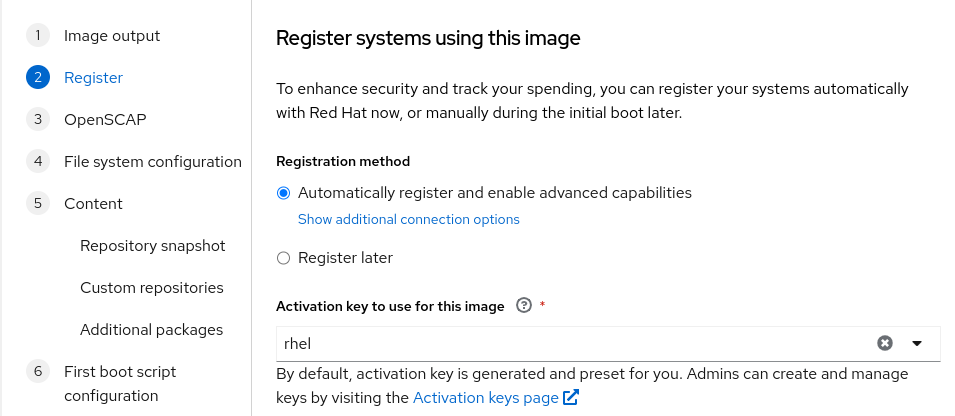Open the OpenSCAP wizard step
The width and height of the screenshot is (955, 416).
(105, 119)
